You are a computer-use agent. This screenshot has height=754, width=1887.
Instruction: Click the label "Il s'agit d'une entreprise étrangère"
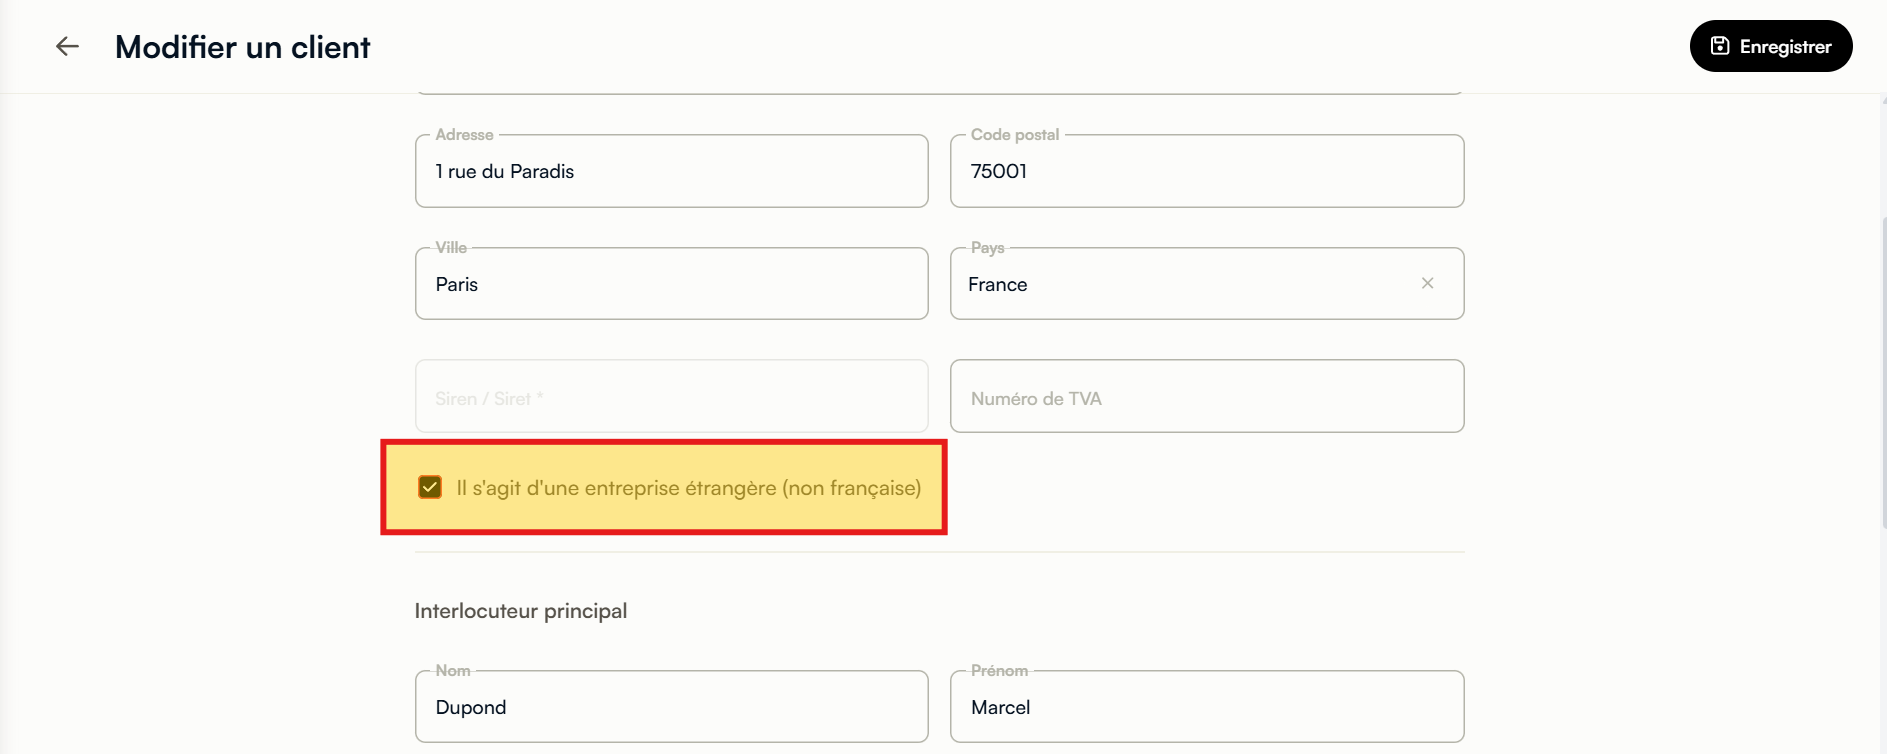tap(616, 488)
